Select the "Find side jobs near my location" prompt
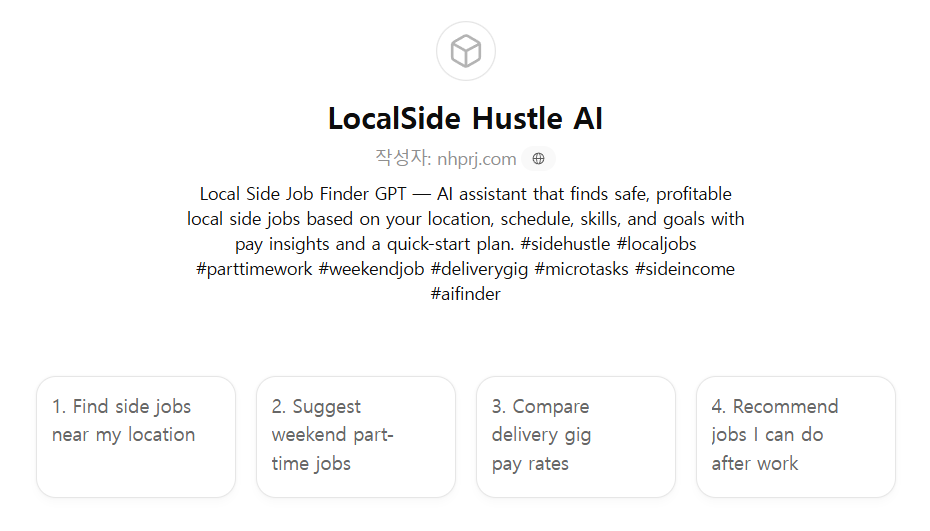Image resolution: width=930 pixels, height=531 pixels. (136, 436)
